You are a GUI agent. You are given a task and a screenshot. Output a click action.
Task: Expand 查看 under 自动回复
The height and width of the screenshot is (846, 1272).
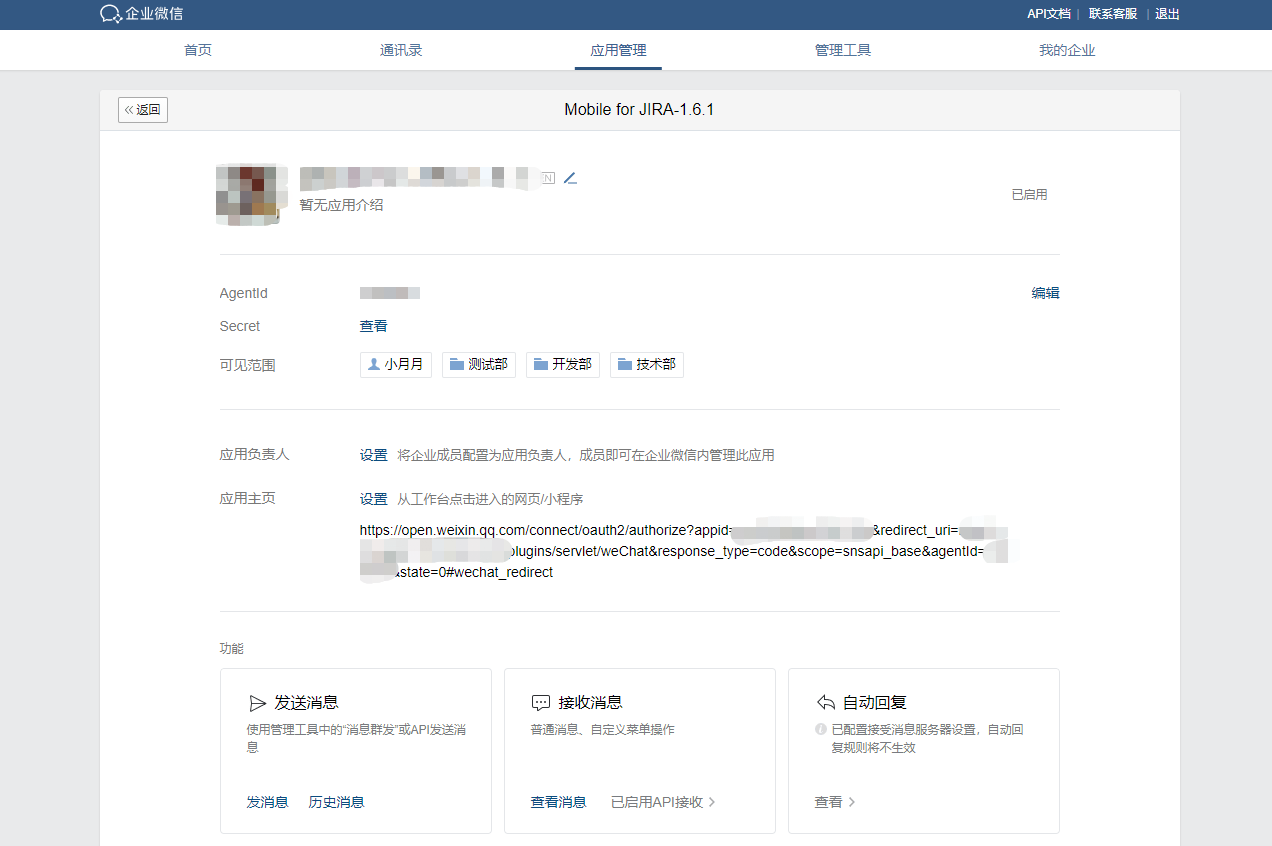[834, 802]
